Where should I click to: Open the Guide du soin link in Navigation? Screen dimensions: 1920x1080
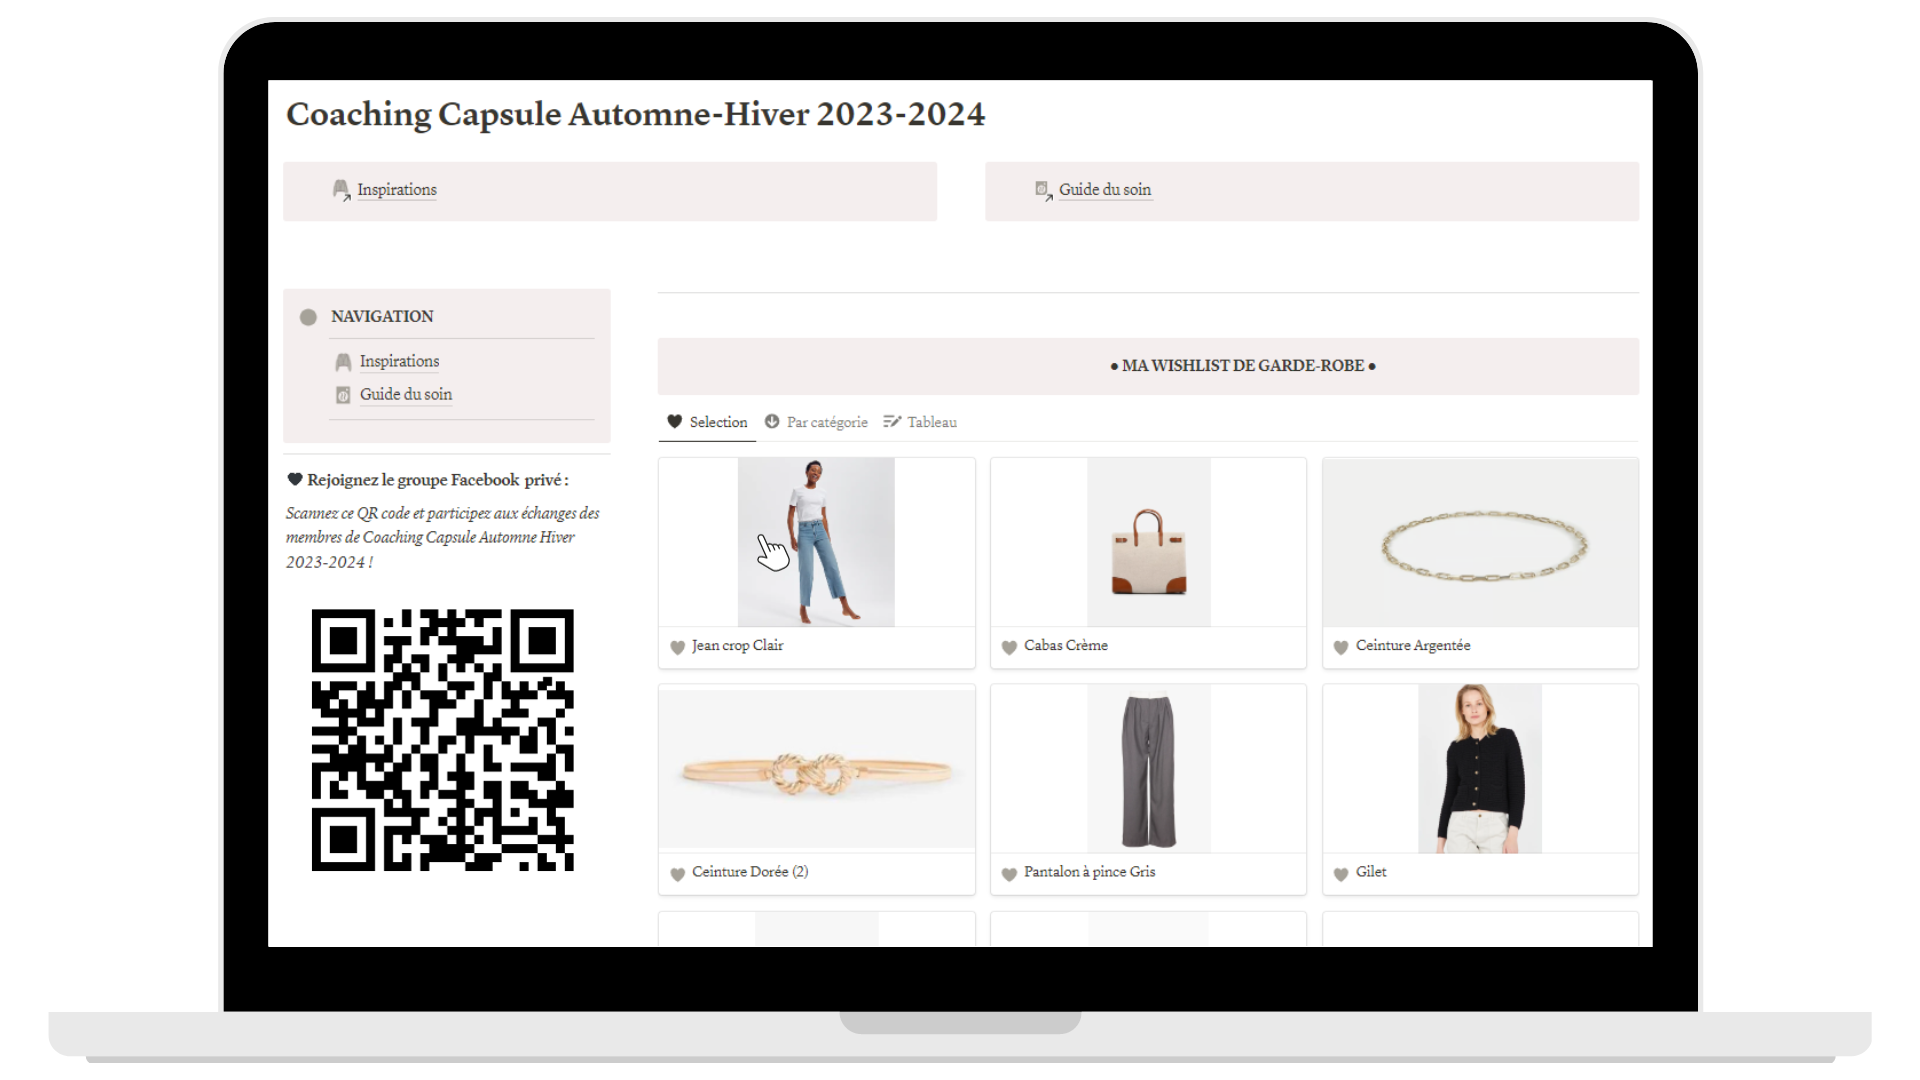[406, 394]
